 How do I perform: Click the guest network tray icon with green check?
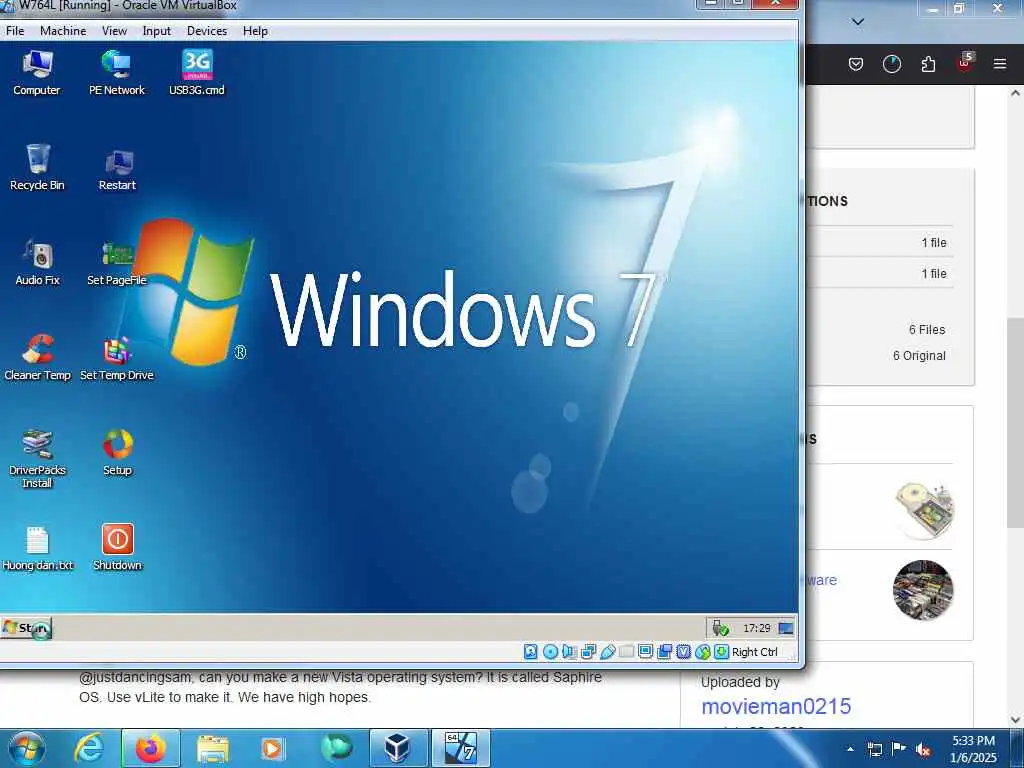720,628
